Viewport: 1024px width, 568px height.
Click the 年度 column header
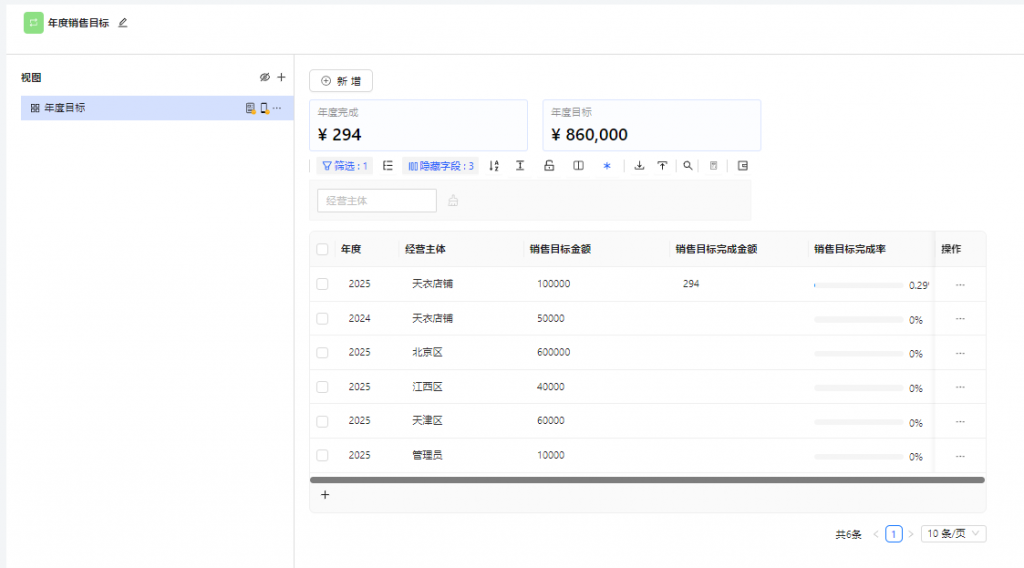(x=351, y=249)
